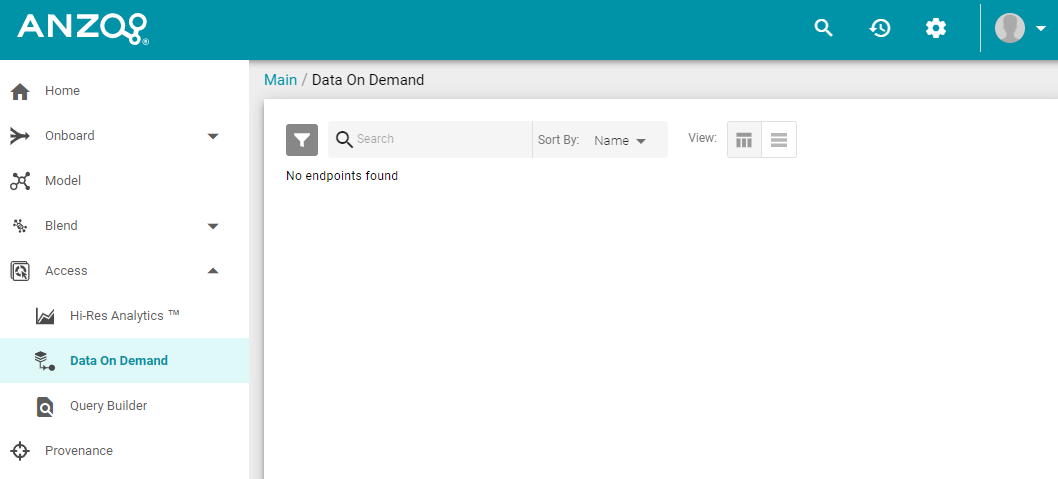Image resolution: width=1058 pixels, height=479 pixels.
Task: Click the ANZO logo in the header
Action: click(82, 28)
